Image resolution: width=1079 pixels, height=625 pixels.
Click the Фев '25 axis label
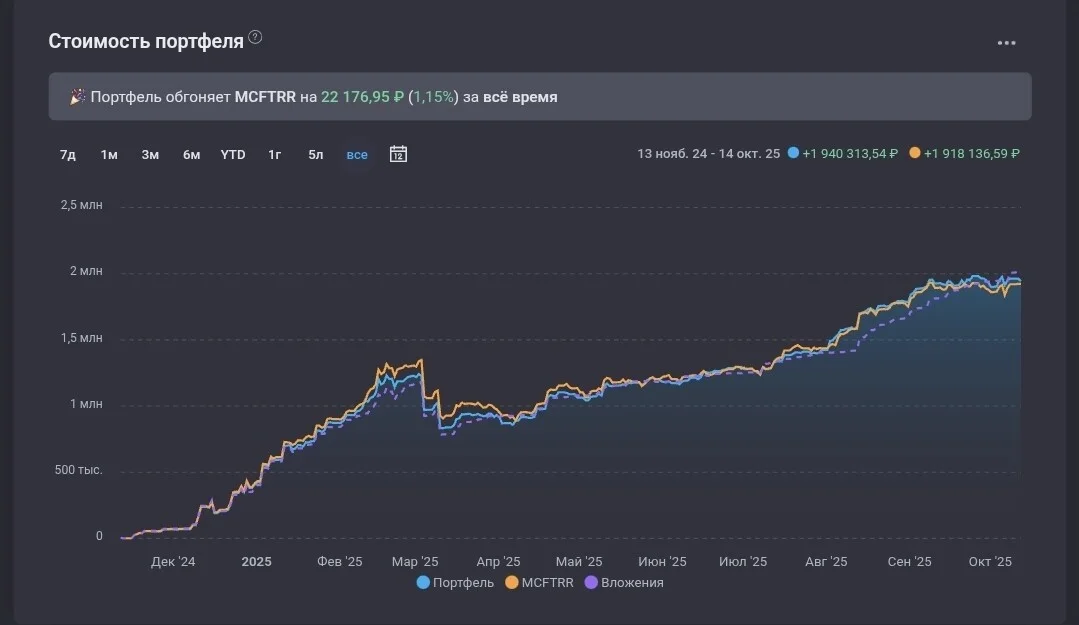coord(339,562)
